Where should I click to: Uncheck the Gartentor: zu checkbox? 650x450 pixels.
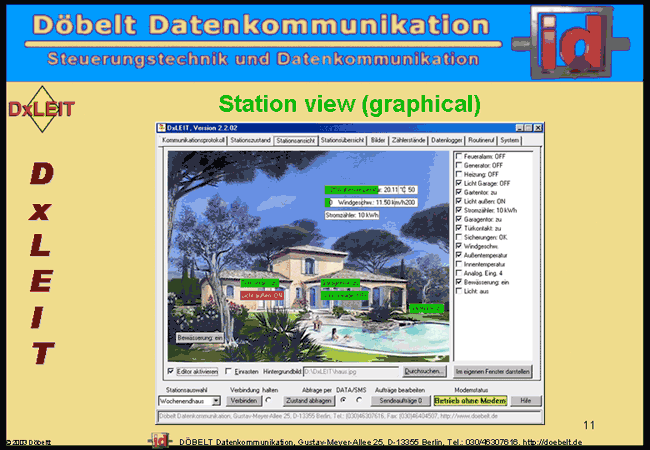(x=459, y=192)
